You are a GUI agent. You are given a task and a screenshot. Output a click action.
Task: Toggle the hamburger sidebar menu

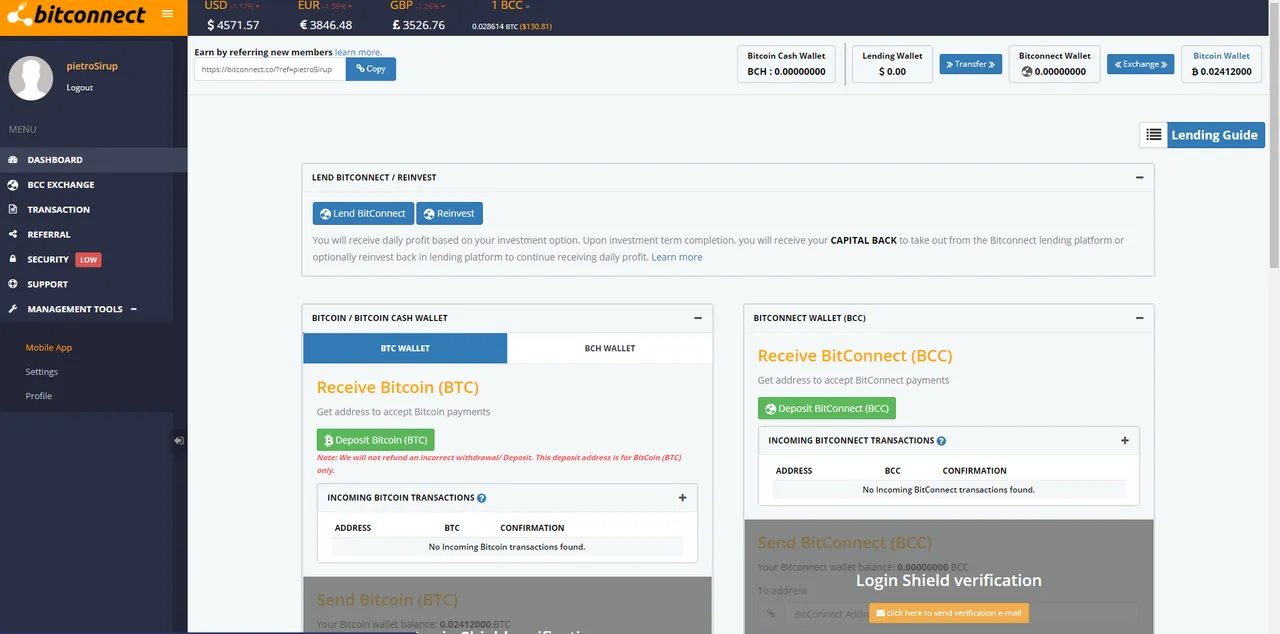click(x=167, y=14)
